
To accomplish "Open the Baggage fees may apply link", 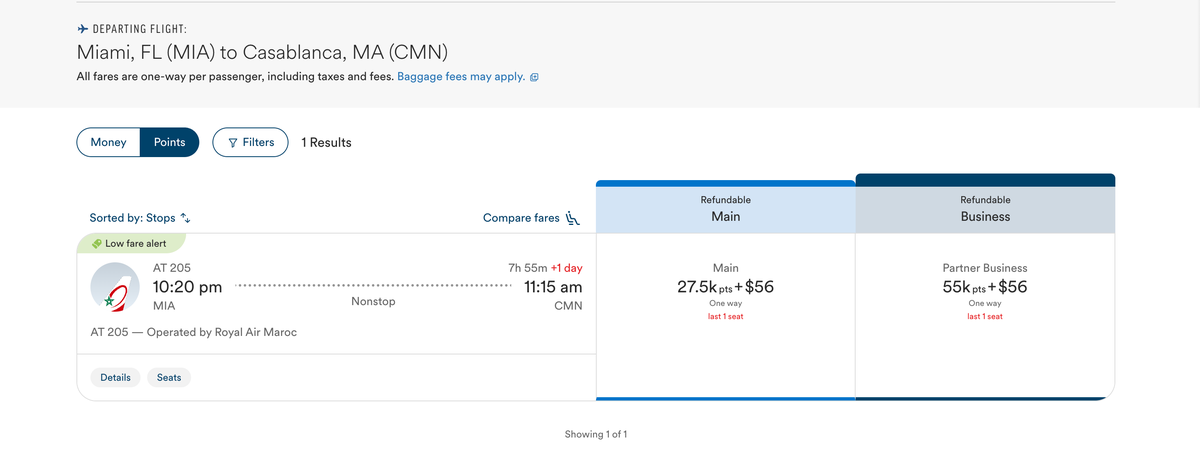I will pos(461,77).
